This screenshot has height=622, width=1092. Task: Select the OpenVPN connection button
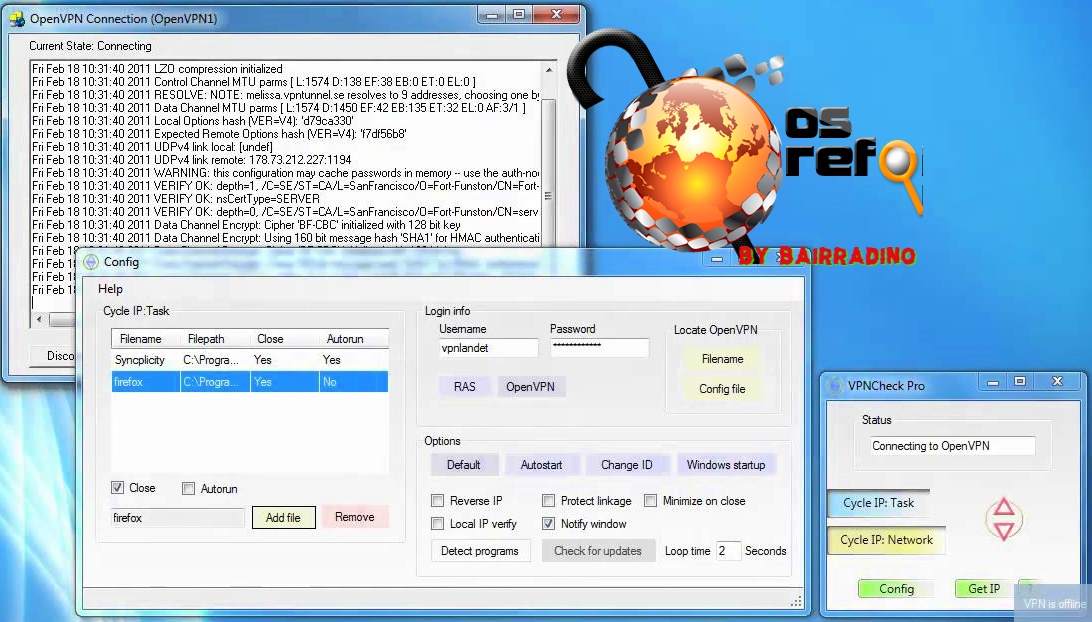pos(531,387)
